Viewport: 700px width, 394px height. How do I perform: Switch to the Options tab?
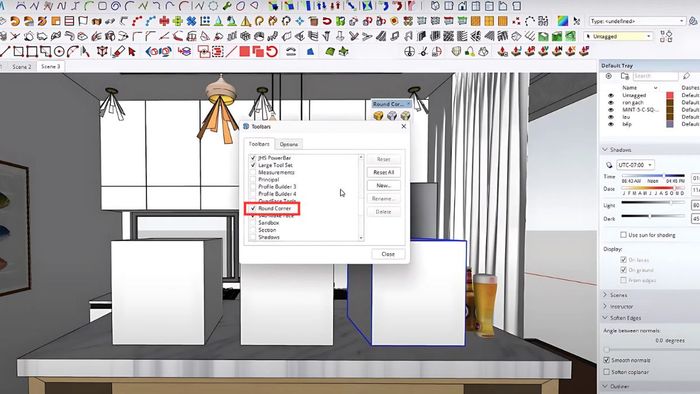289,144
